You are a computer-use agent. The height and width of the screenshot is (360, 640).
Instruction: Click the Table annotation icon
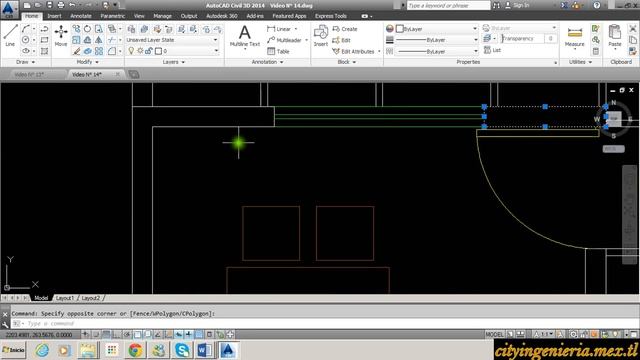coord(278,51)
